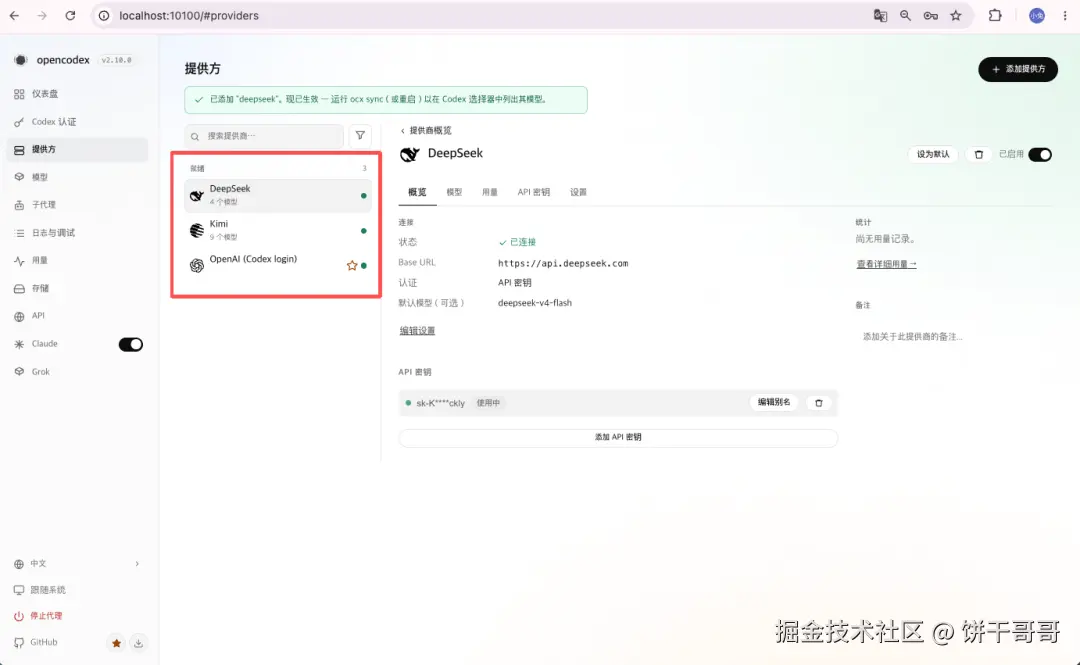Click the 编辑设置 link
The image size is (1080, 665).
pos(417,331)
